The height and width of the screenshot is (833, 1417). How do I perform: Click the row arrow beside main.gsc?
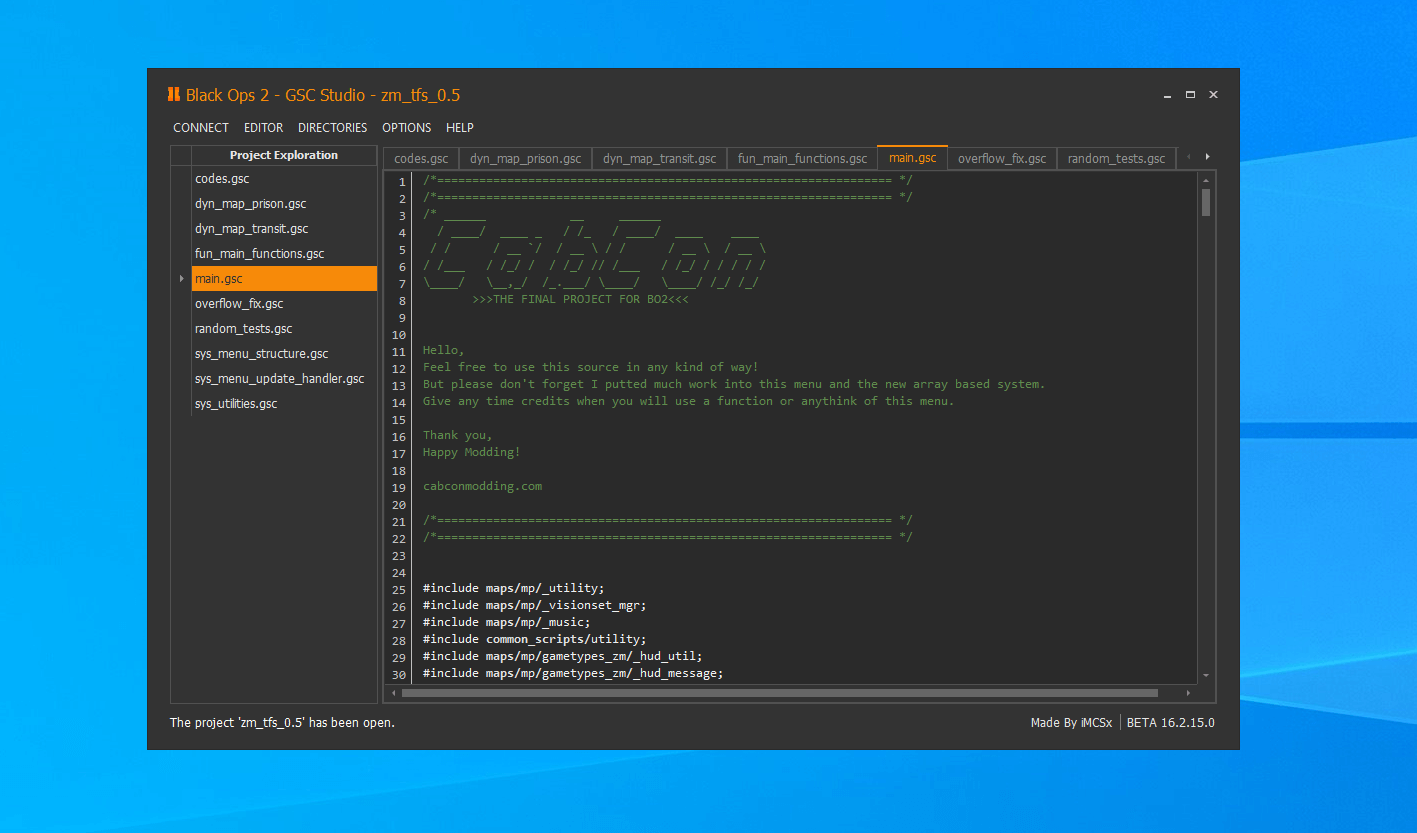181,279
